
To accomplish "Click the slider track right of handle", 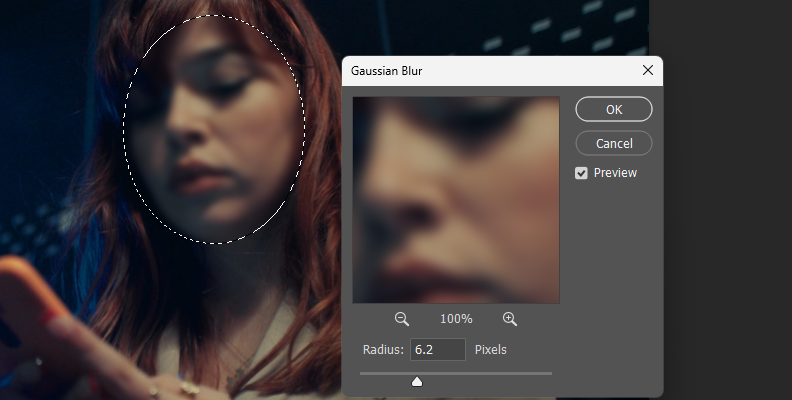I will [x=490, y=373].
